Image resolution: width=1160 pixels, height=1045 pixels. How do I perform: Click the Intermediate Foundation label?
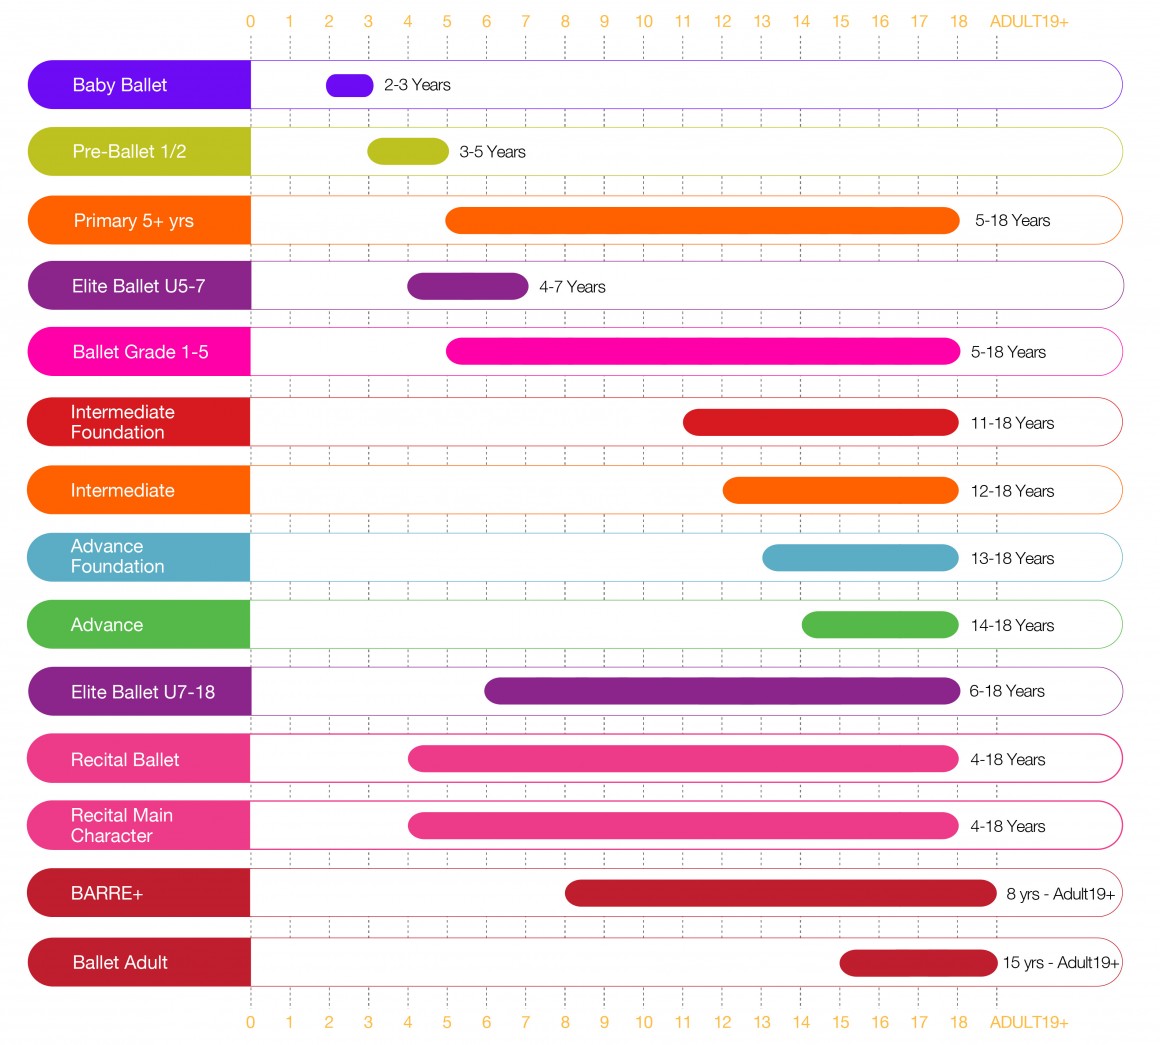(122, 422)
